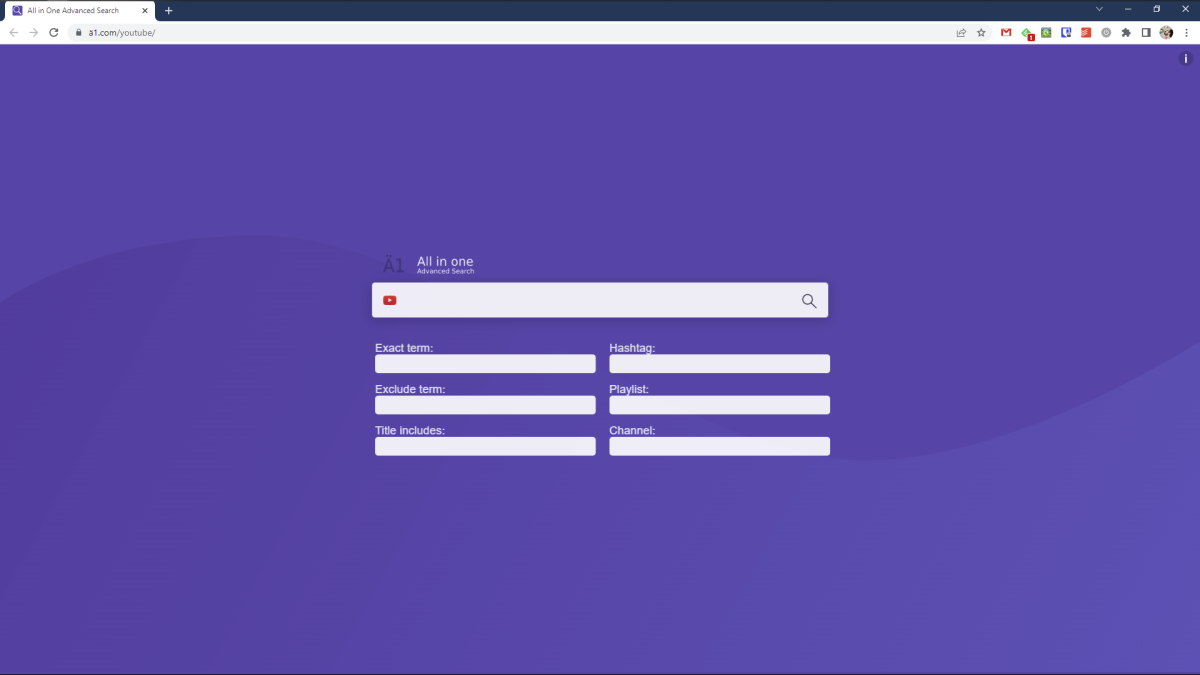Viewport: 1200px width, 675px height.
Task: Open the green square extension icon
Action: [x=1046, y=32]
